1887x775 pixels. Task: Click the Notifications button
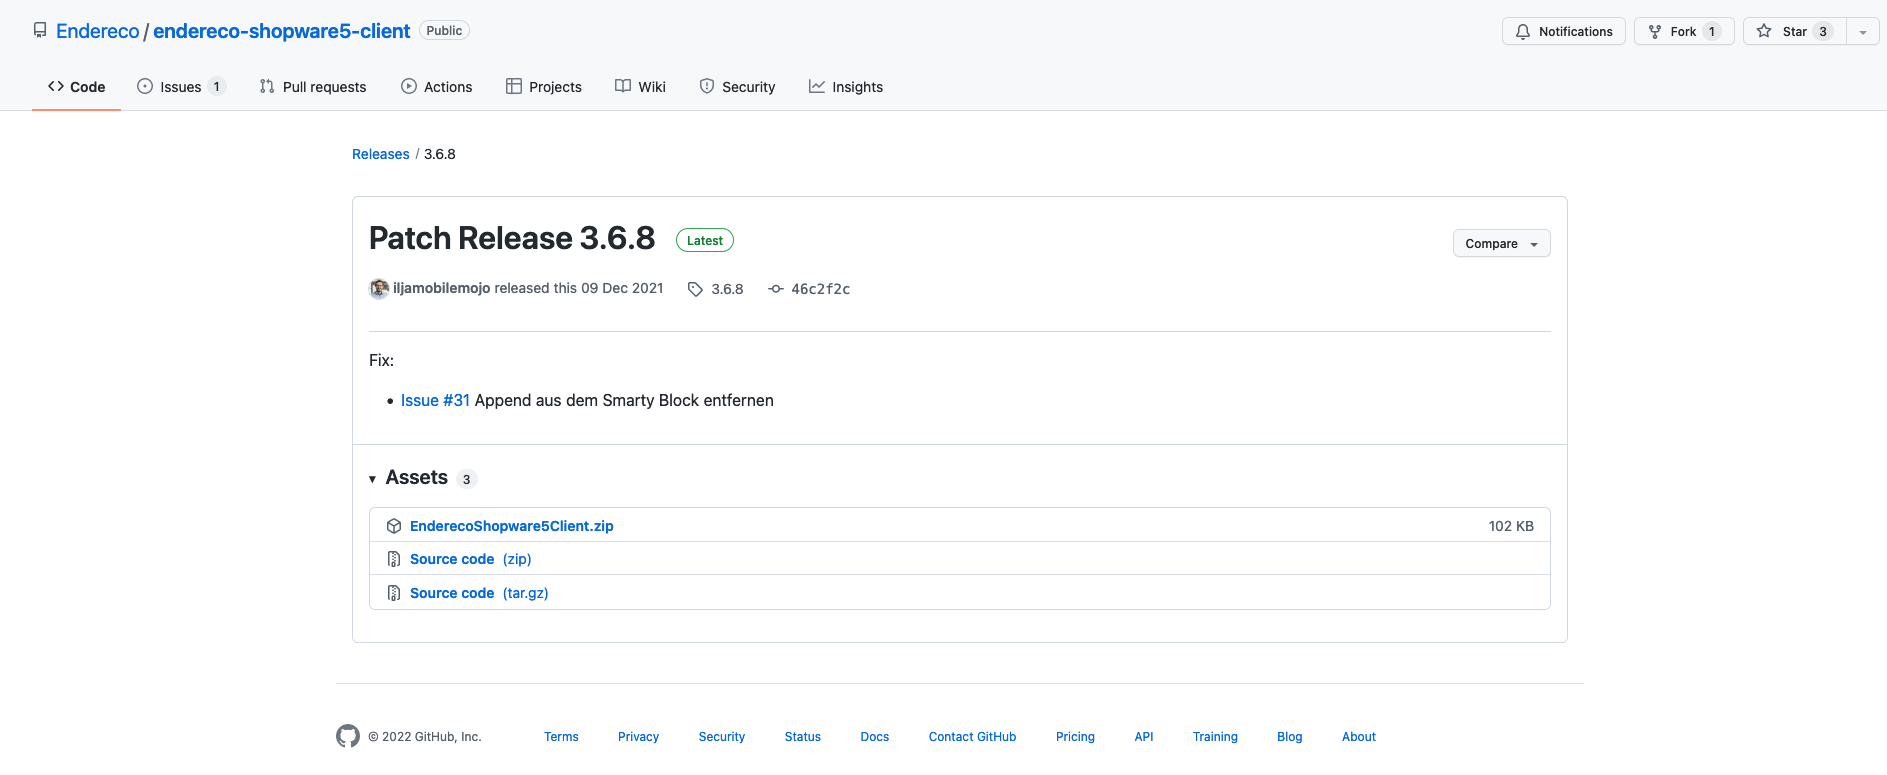[x=1564, y=32]
